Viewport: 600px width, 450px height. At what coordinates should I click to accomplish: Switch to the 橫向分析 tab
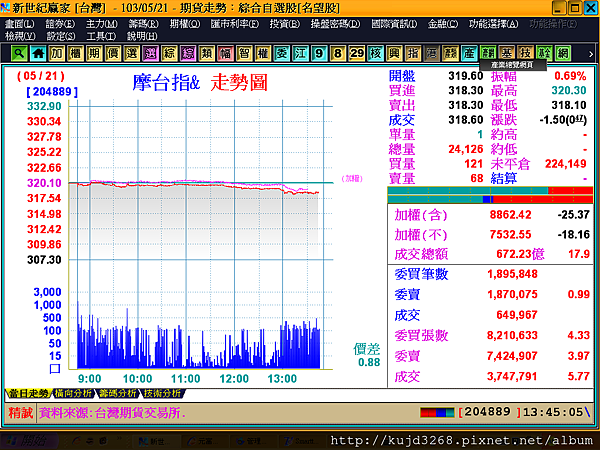73,393
